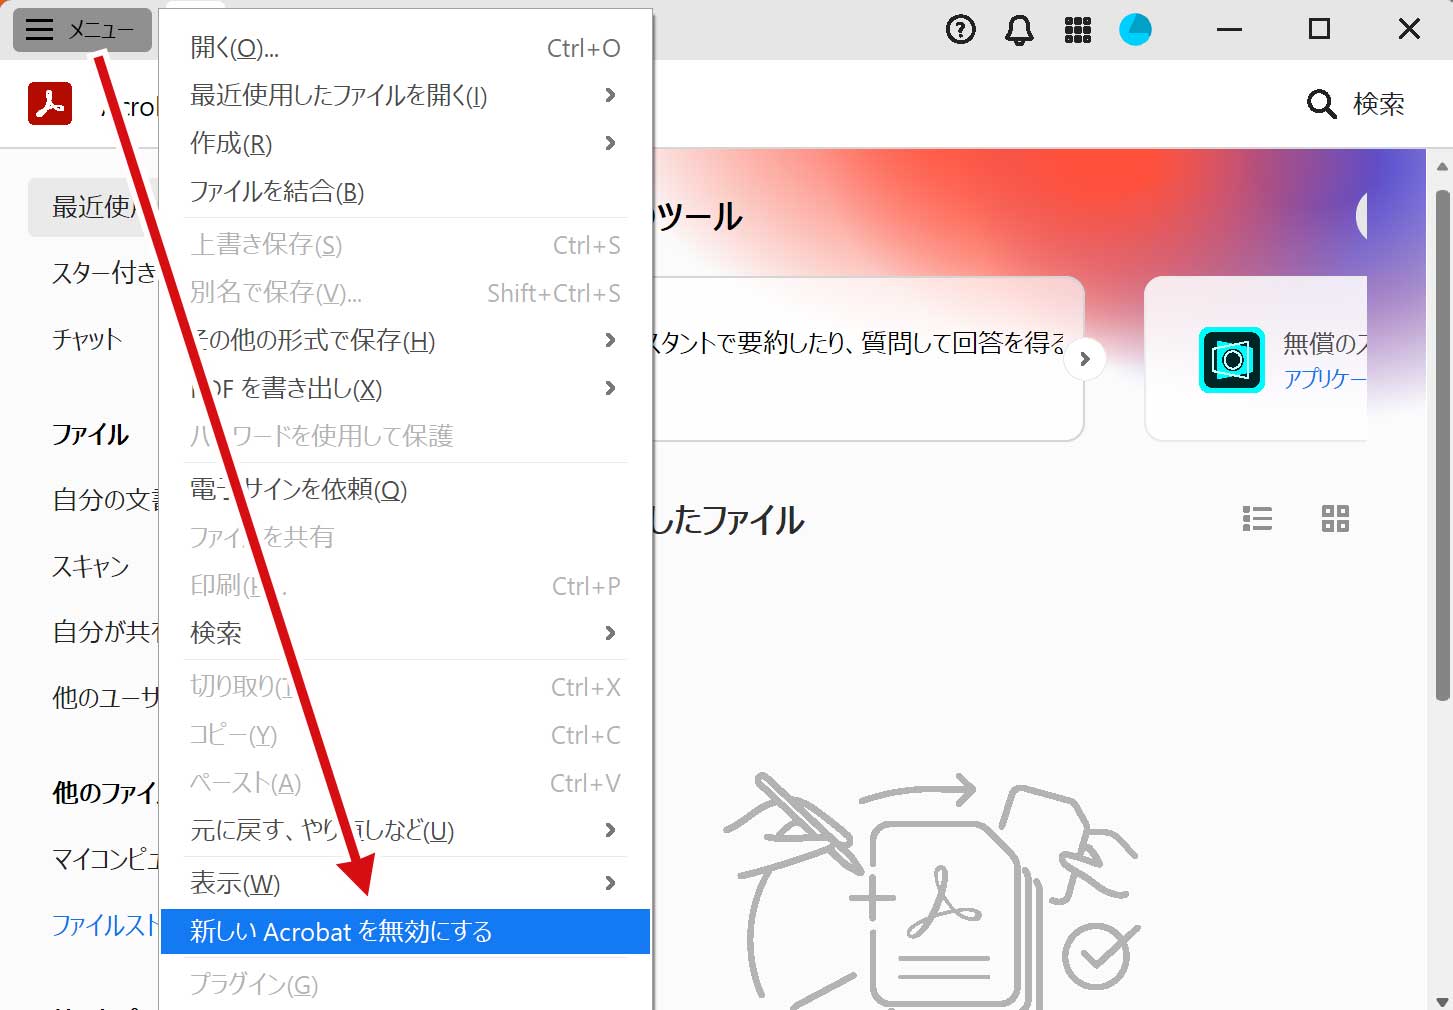This screenshot has width=1453, height=1010.
Task: Select ファイルを結合(B) menu item
Action: pyautogui.click(x=405, y=191)
